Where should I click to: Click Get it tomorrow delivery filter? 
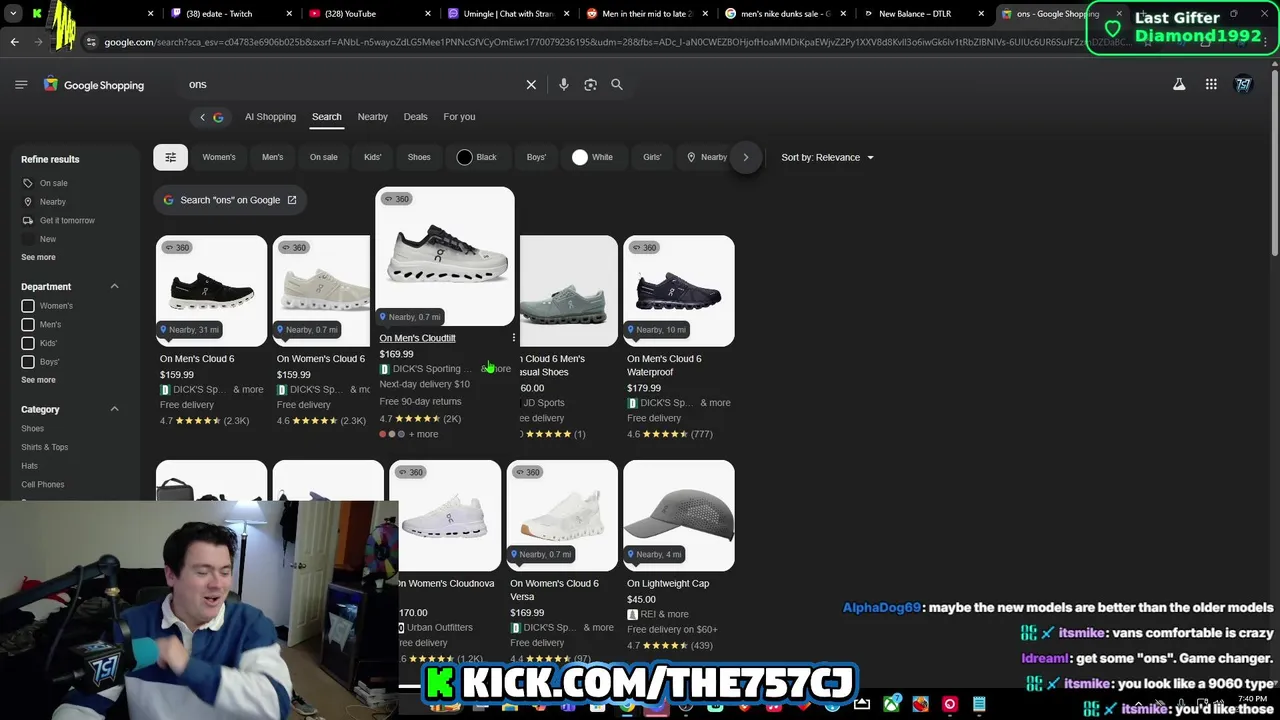click(59, 220)
